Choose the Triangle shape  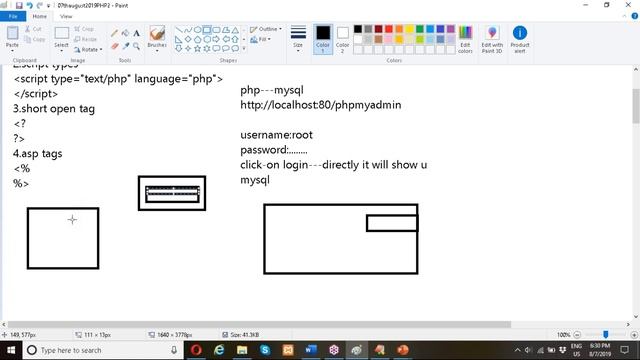click(235, 30)
